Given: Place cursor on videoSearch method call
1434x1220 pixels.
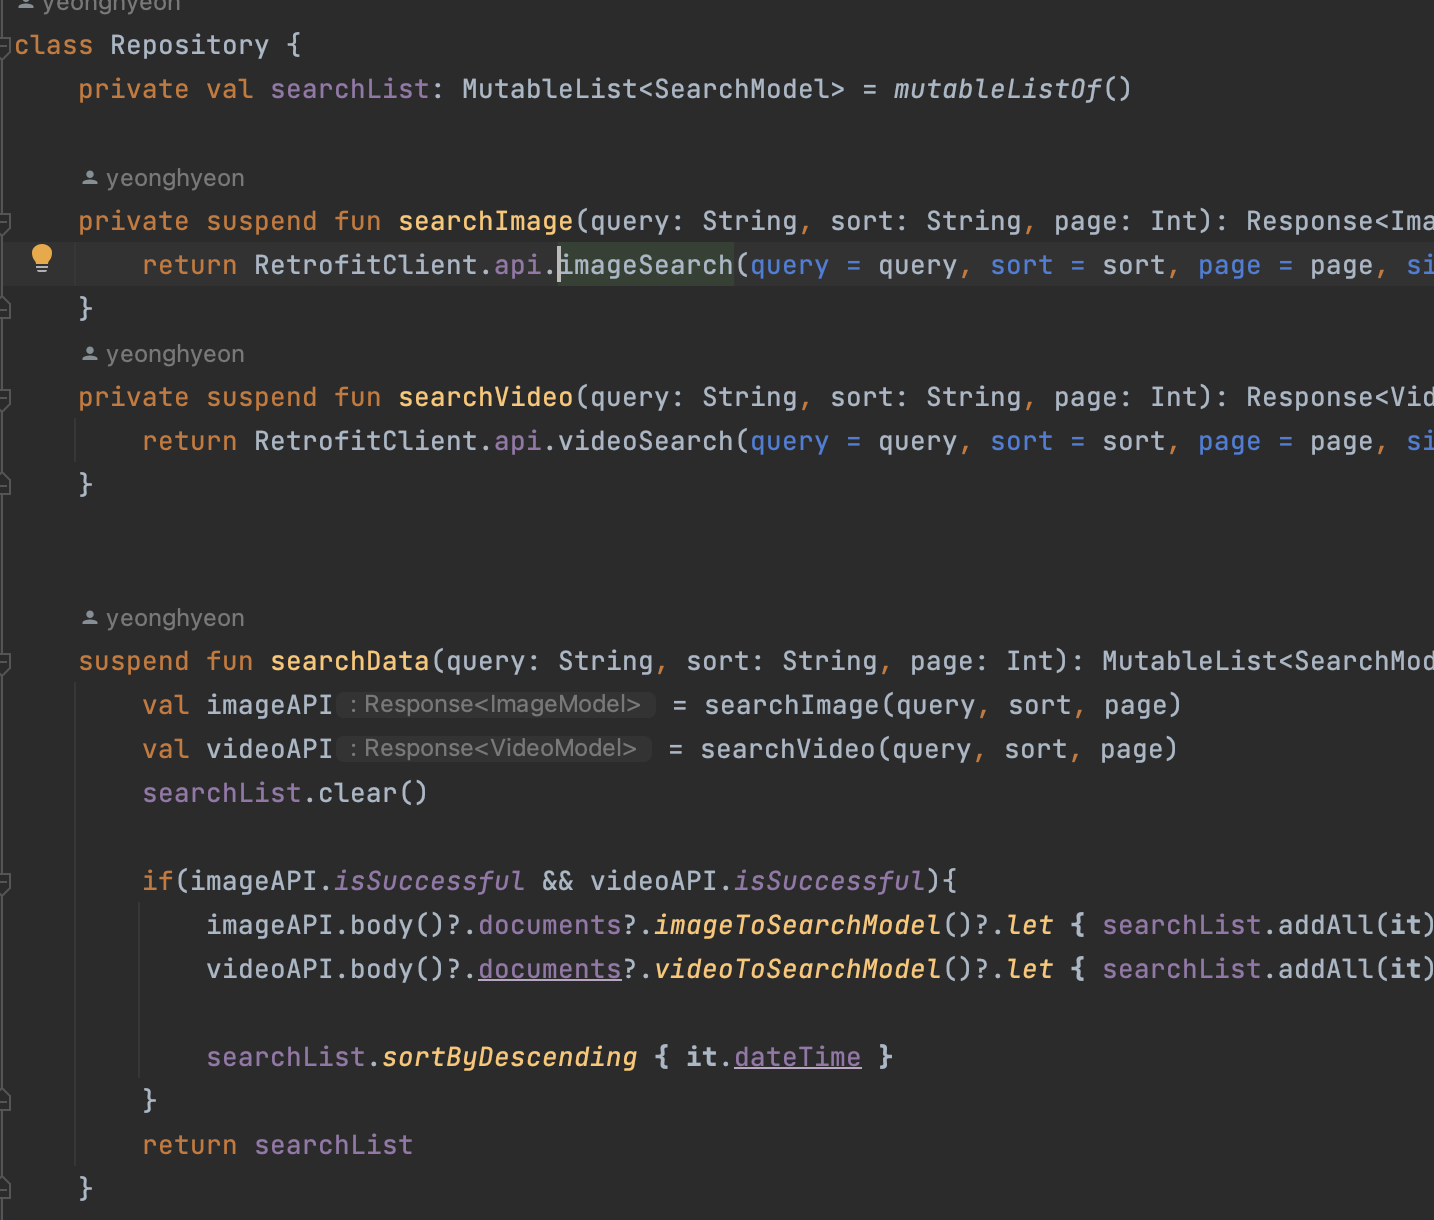Looking at the screenshot, I should pos(646,441).
